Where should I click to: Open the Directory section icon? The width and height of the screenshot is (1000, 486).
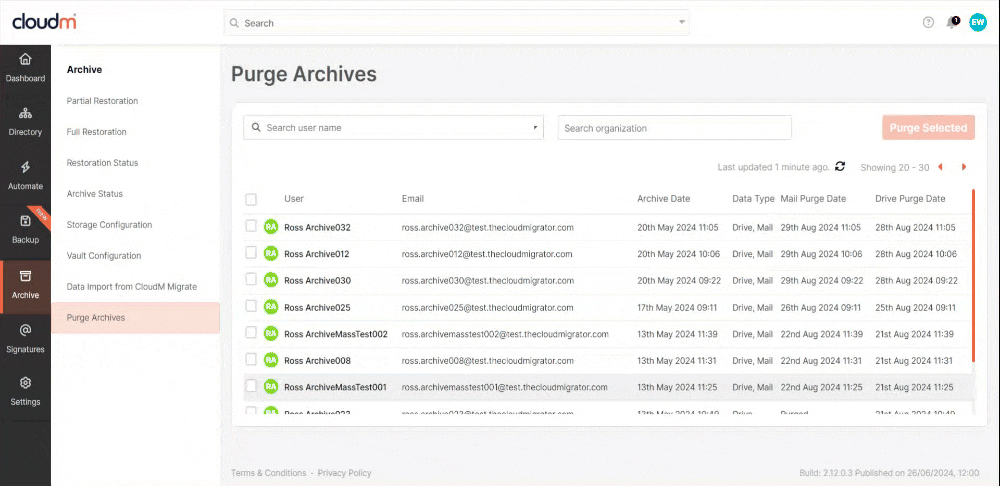[x=25, y=114]
